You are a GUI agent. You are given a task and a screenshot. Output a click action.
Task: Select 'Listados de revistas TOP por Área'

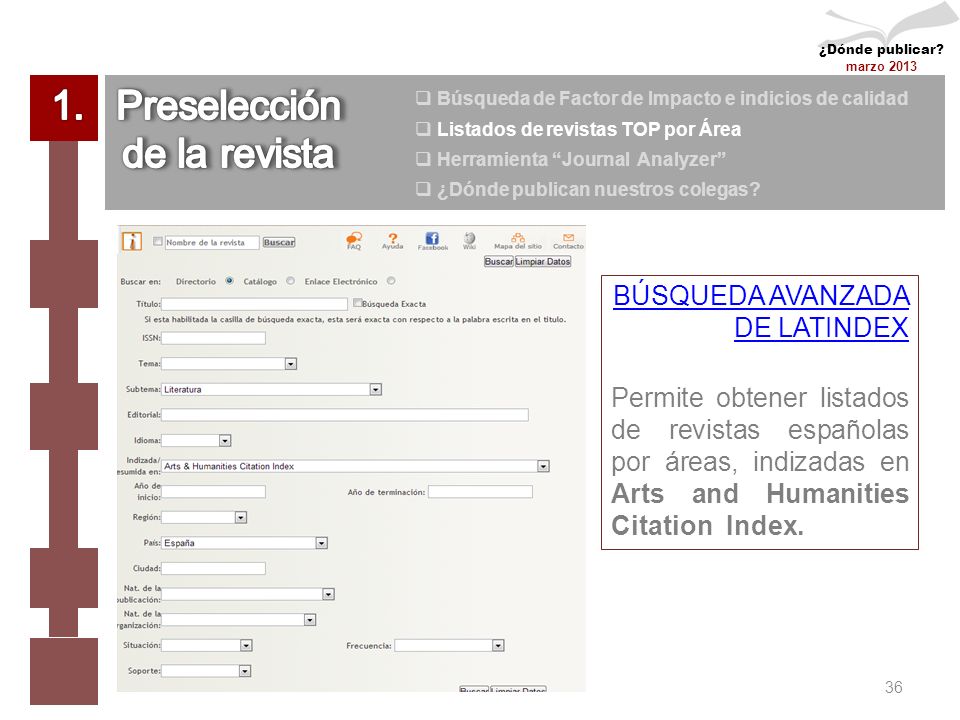point(579,129)
